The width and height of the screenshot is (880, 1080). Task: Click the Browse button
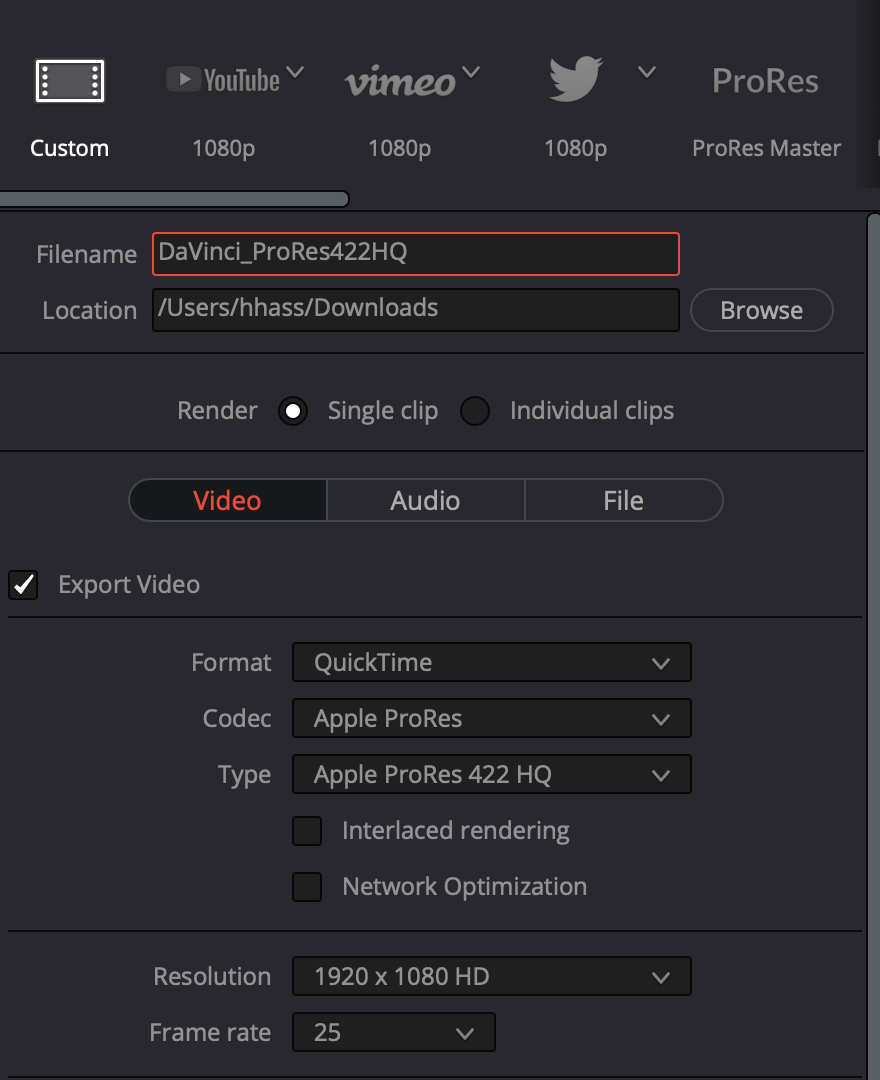(x=761, y=310)
